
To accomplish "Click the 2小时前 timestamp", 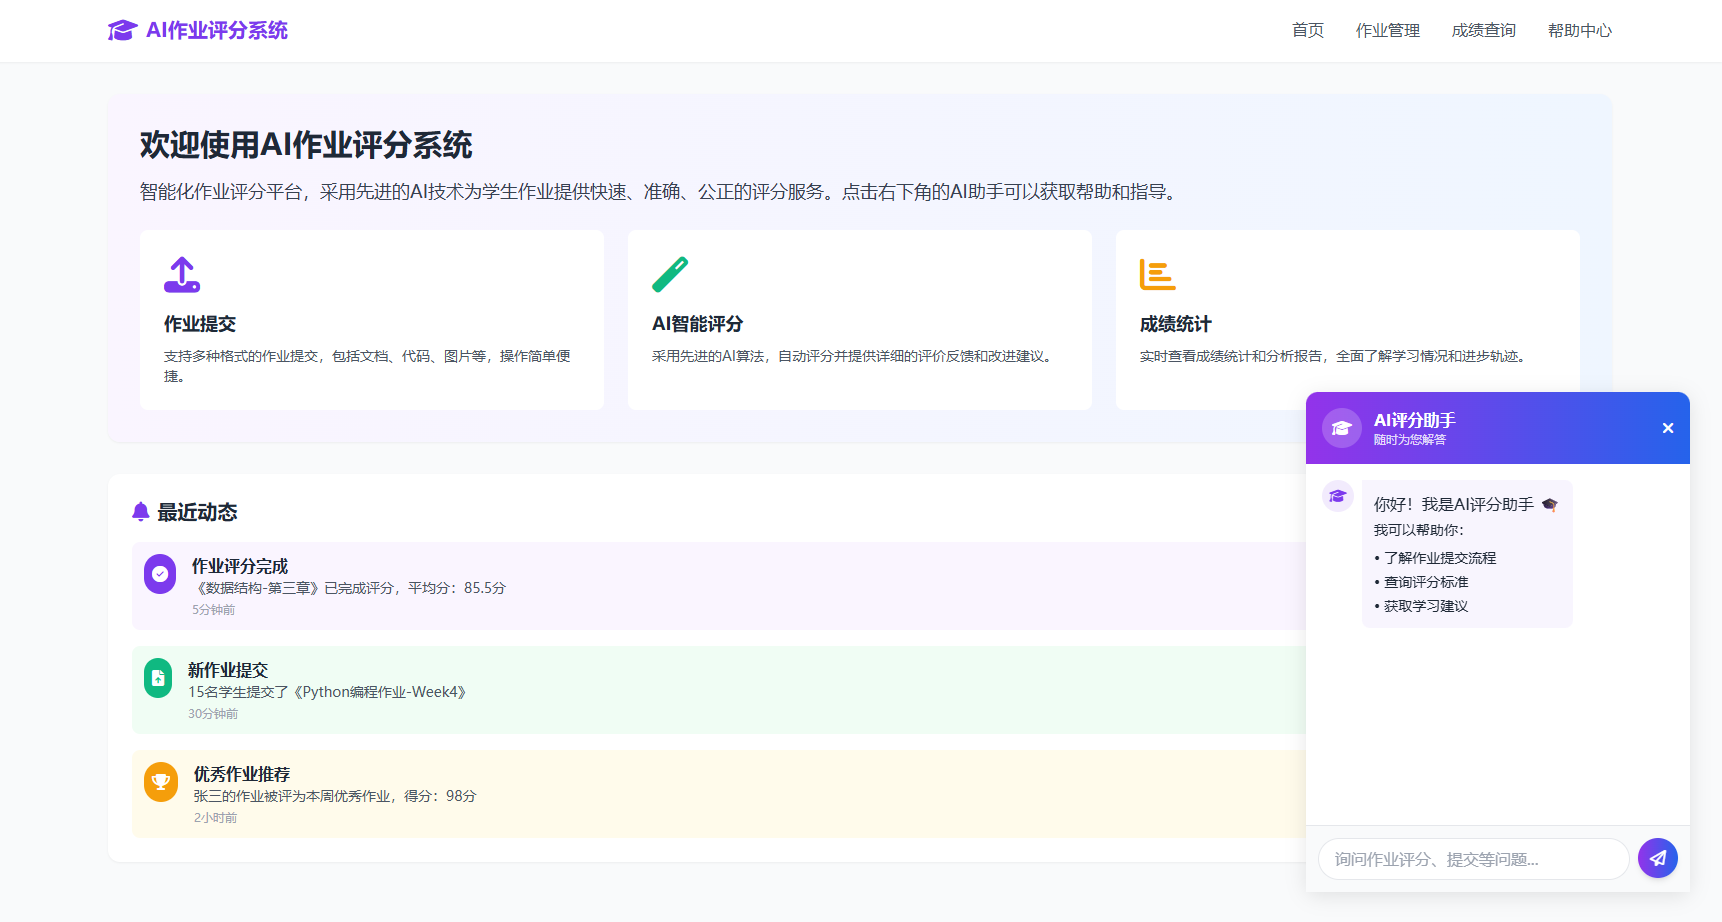I will point(216,818).
